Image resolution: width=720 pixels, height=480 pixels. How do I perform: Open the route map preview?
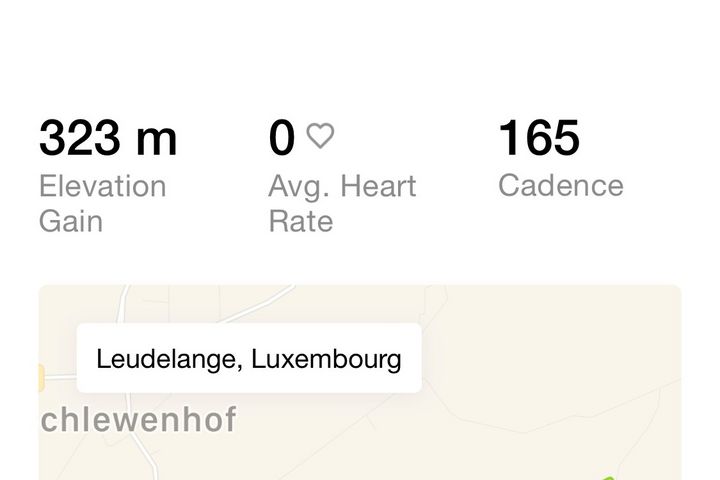pyautogui.click(x=360, y=382)
